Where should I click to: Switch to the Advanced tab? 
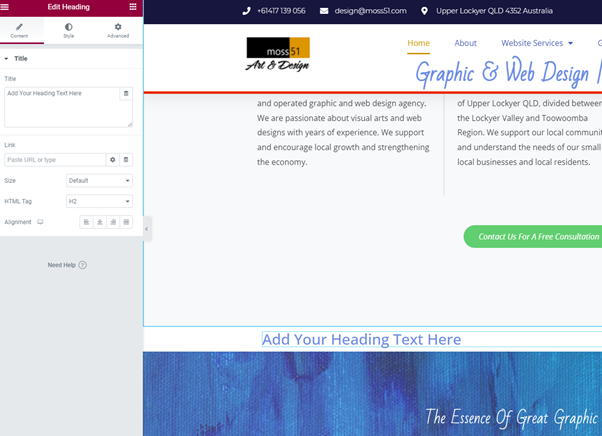click(118, 30)
